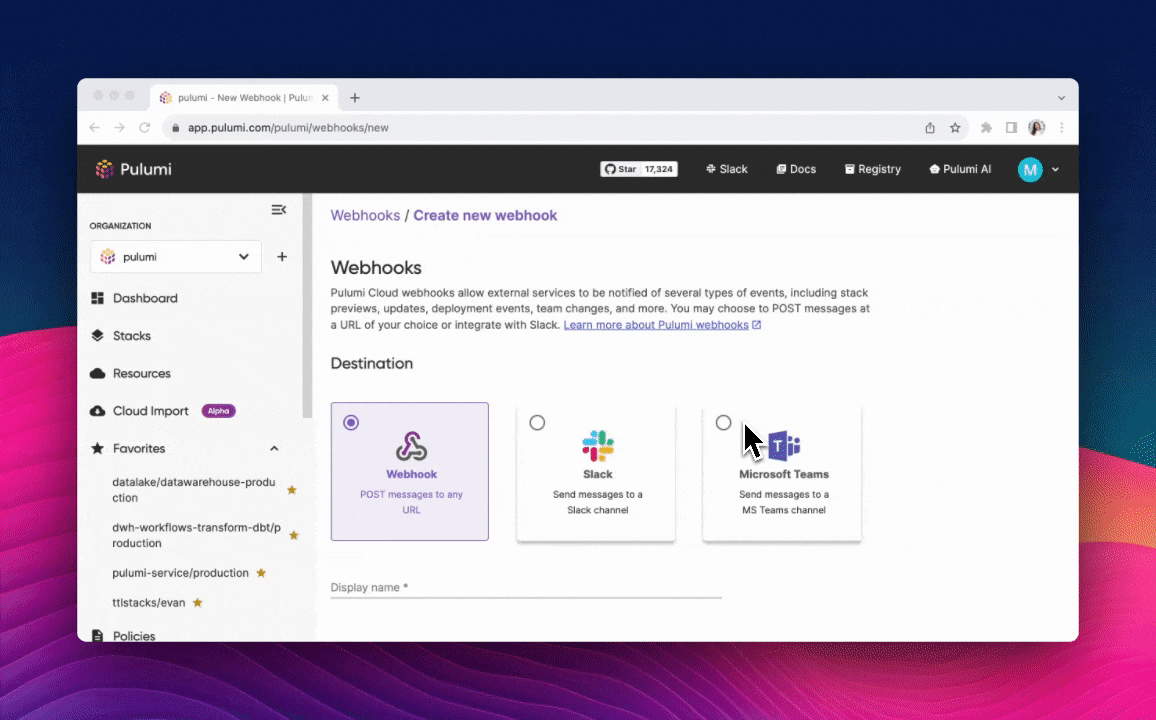Open the browser extensions puzzle icon
Viewport: 1156px width, 720px height.
[x=986, y=127]
